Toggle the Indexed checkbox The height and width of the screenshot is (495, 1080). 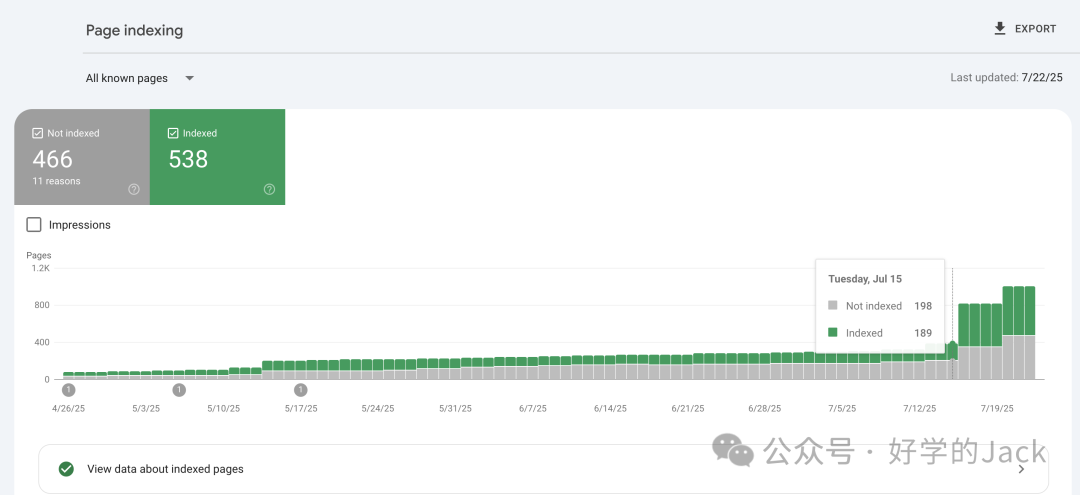click(x=173, y=134)
